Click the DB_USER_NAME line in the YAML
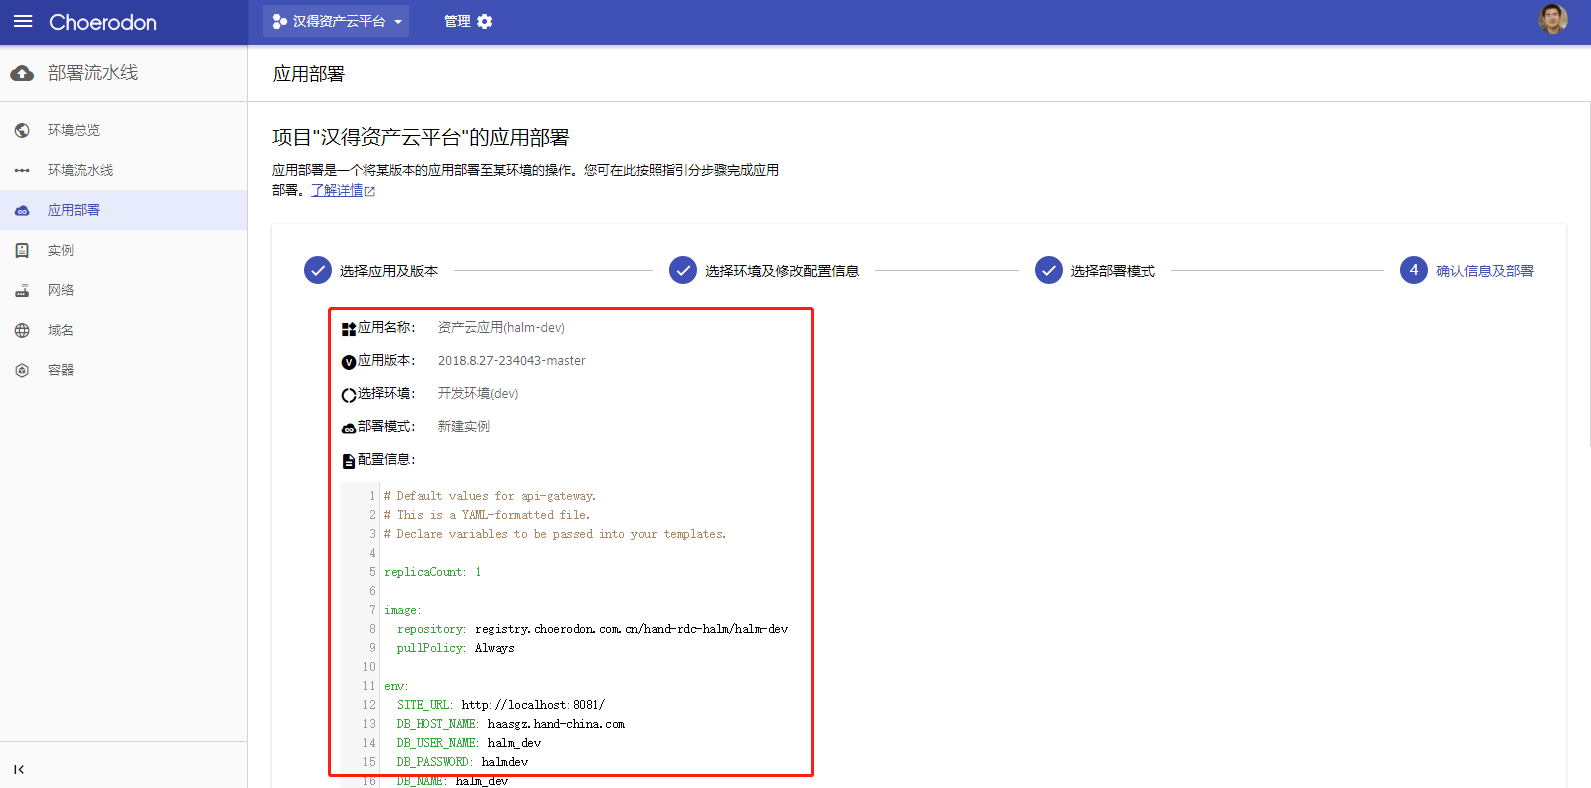1591x788 pixels. point(469,743)
